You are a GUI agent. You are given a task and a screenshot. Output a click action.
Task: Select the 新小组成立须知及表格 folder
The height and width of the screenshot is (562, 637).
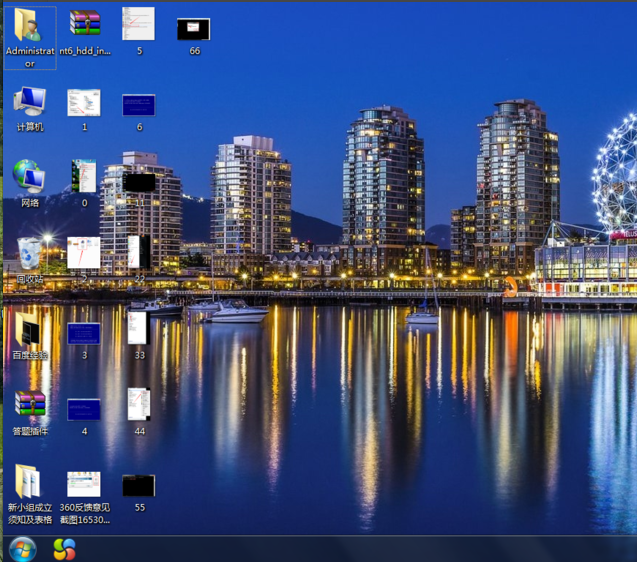coord(29,483)
